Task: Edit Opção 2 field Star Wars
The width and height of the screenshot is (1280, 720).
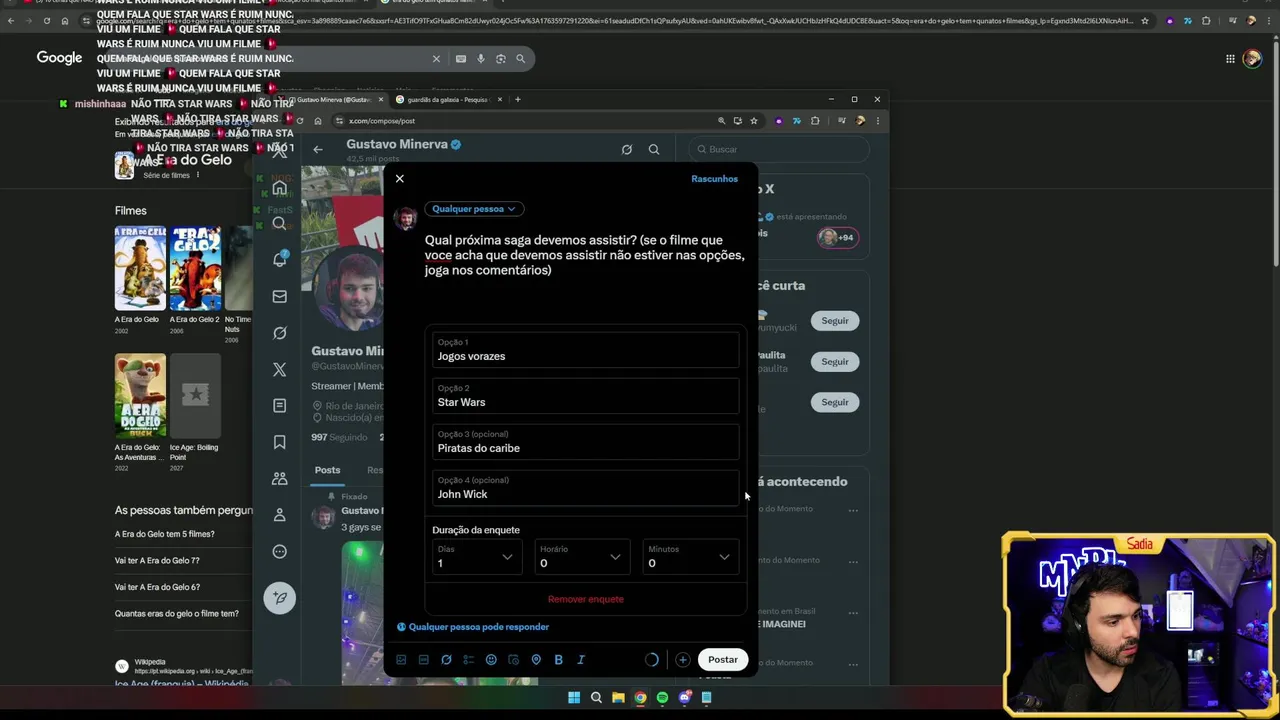Action: pos(585,396)
